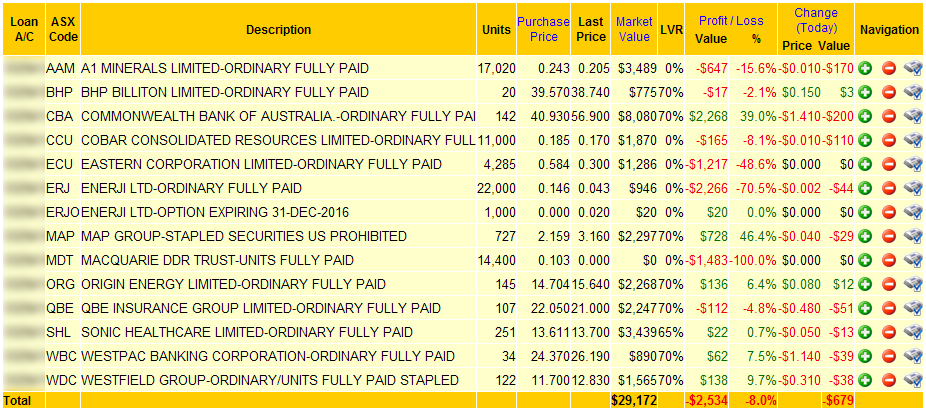Click the green plus icon in the WBC row
This screenshot has width=926, height=411.
click(x=865, y=356)
